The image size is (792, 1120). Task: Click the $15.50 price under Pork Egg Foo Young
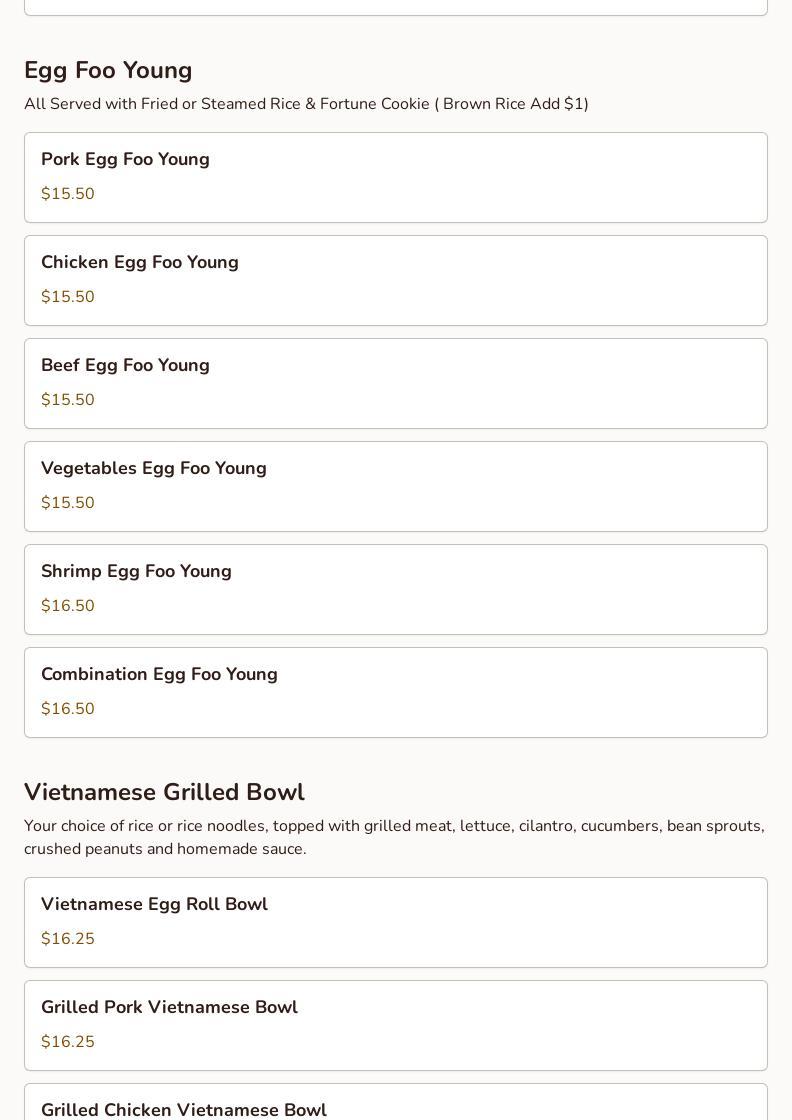(68, 194)
